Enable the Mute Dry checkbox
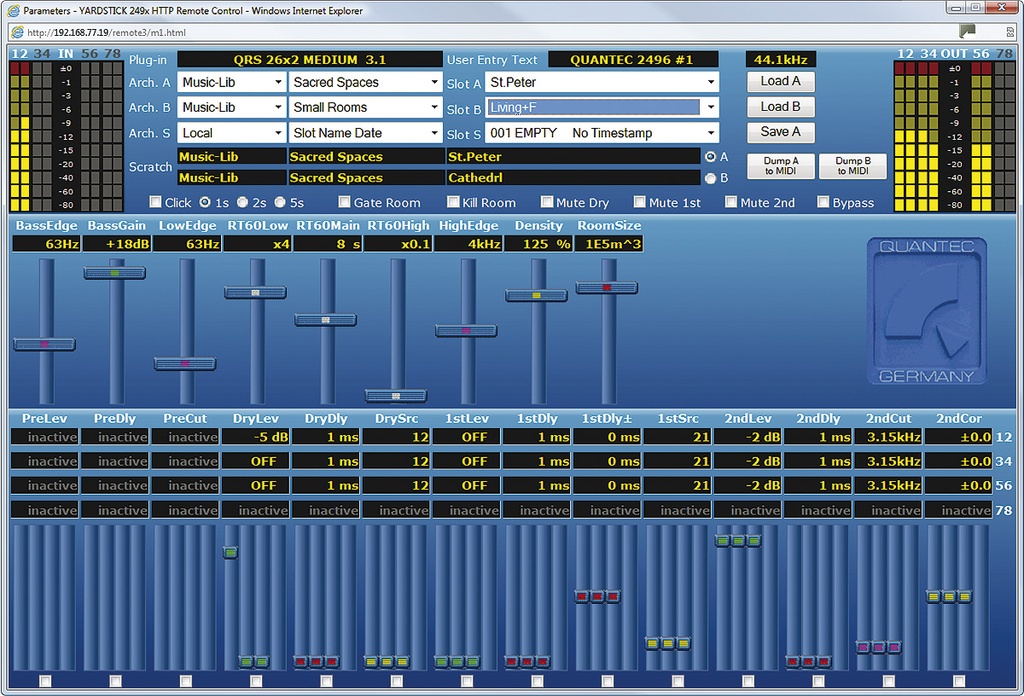 click(547, 202)
